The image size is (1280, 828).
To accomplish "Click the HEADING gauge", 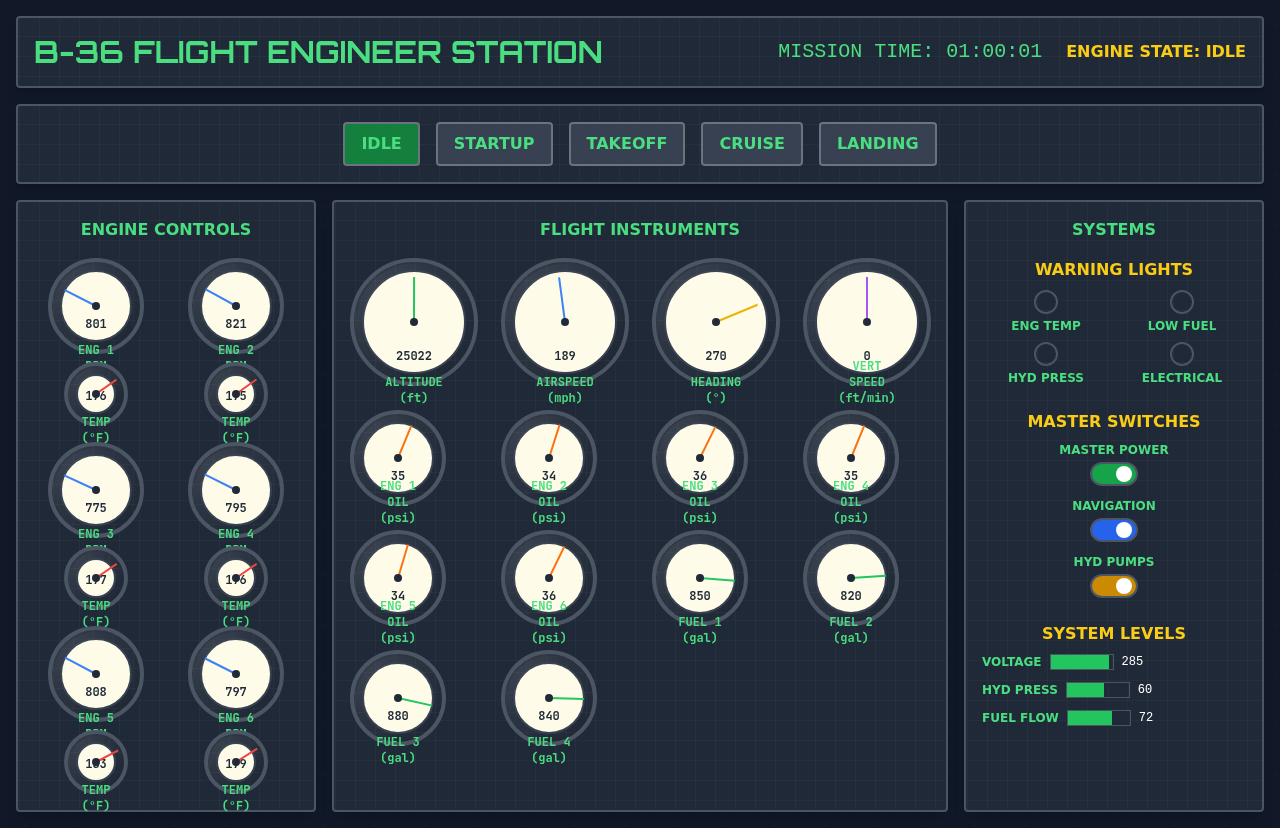I will point(715,322).
